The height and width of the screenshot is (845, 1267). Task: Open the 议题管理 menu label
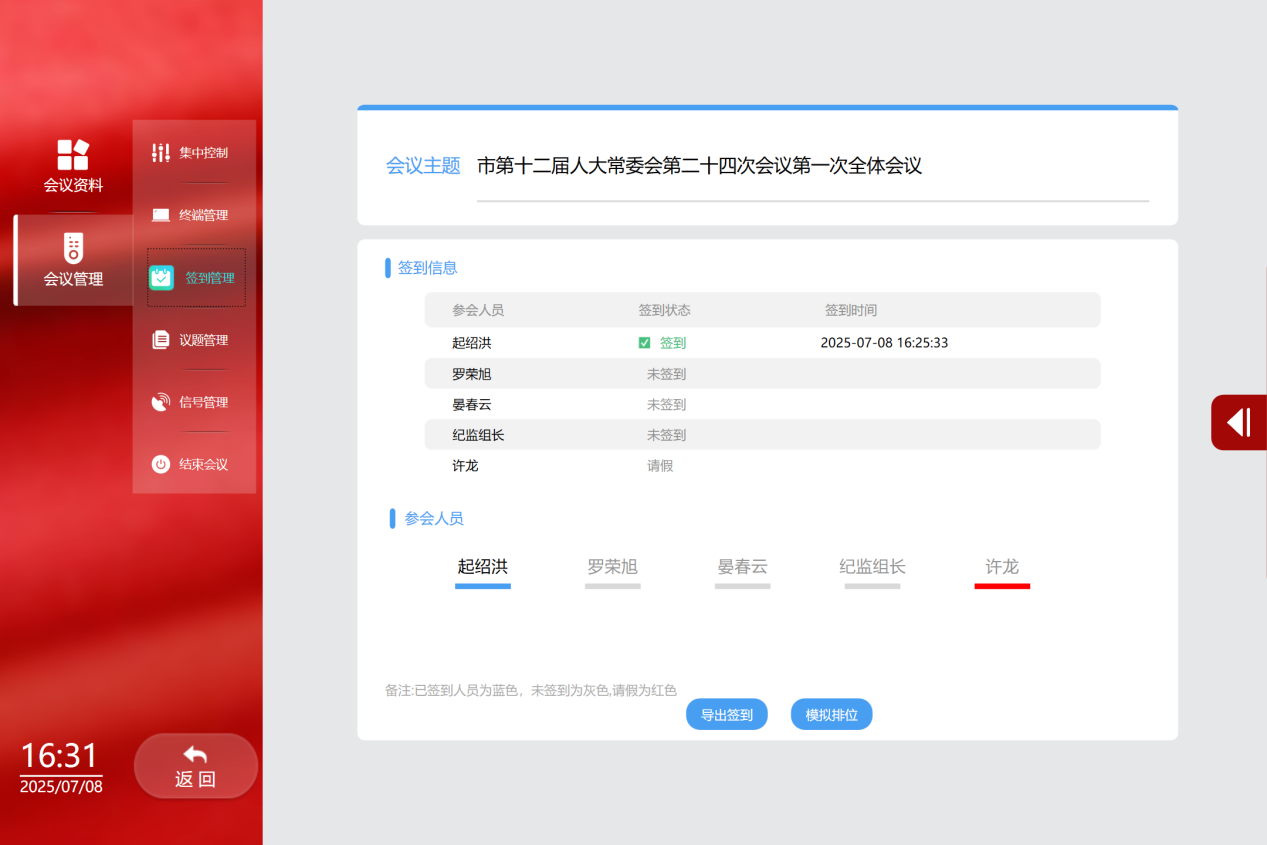coord(204,340)
